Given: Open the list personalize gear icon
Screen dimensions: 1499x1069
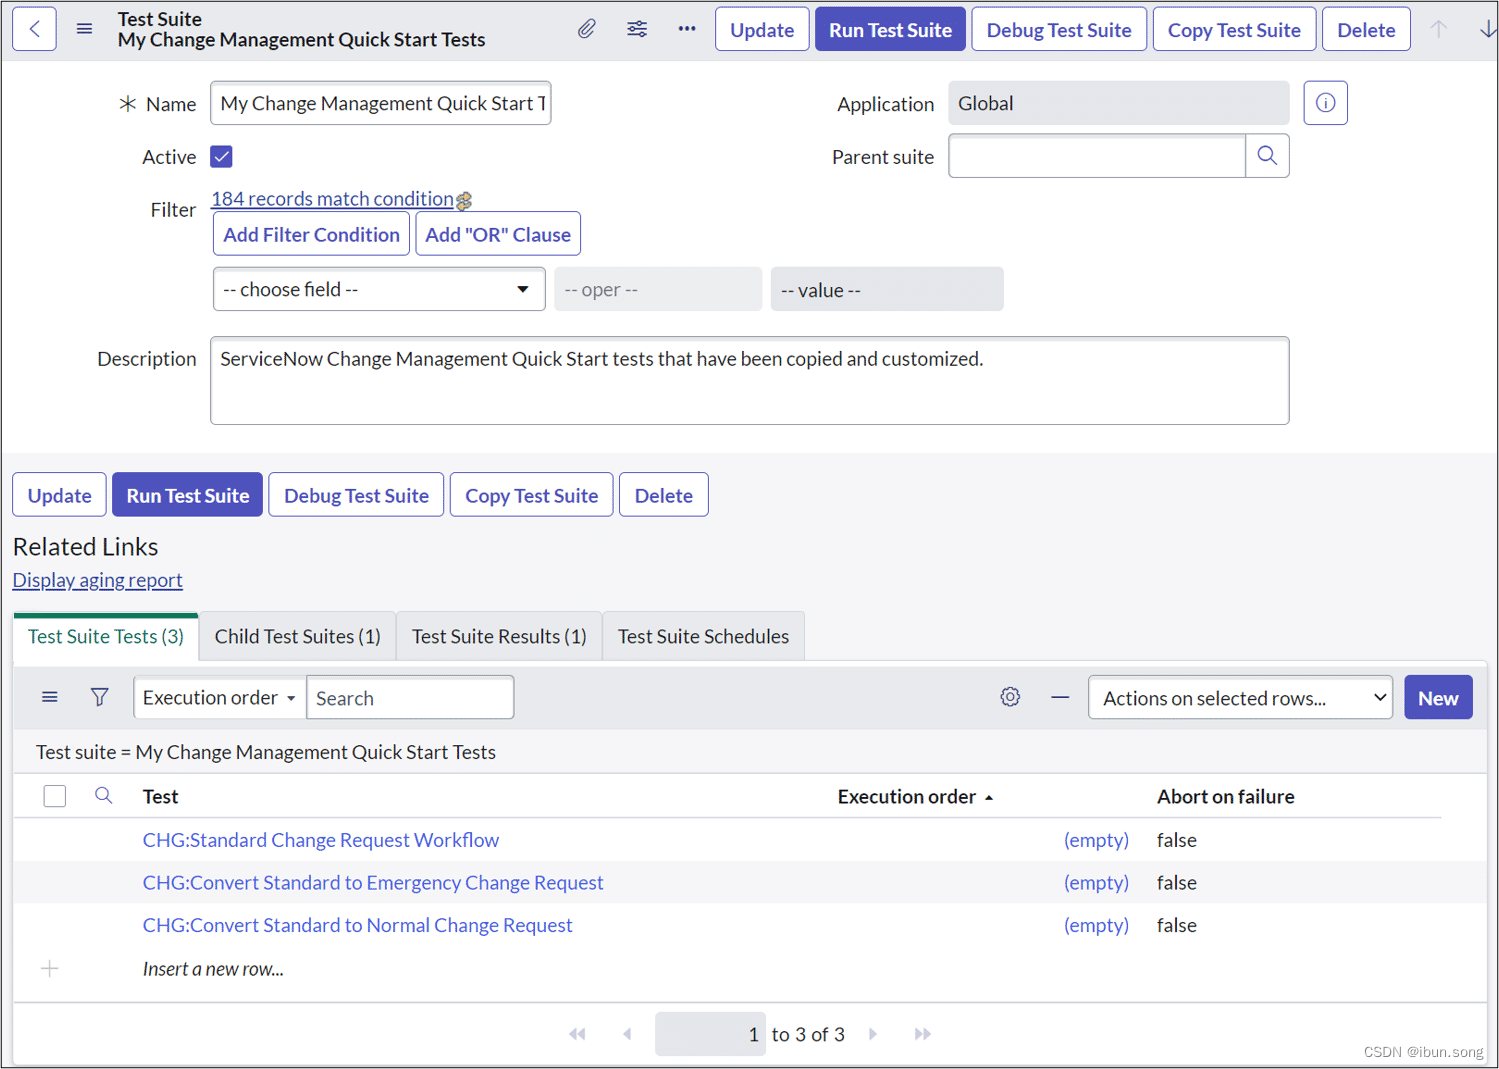Looking at the screenshot, I should tap(1011, 697).
